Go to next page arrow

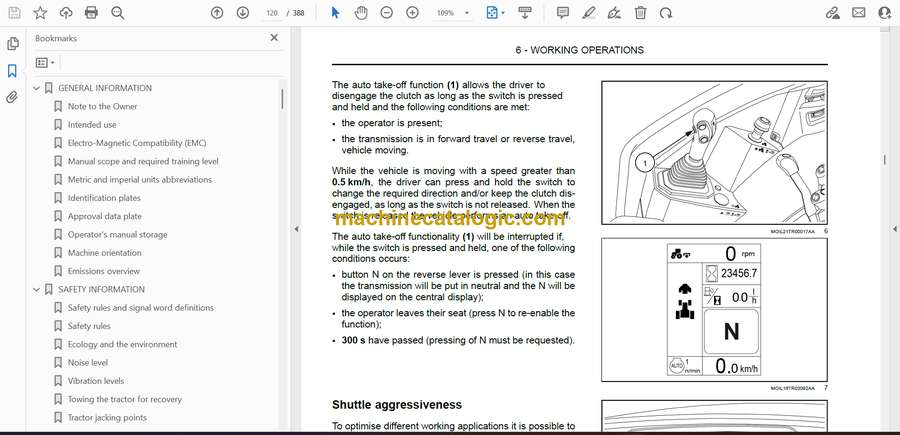pyautogui.click(x=243, y=13)
